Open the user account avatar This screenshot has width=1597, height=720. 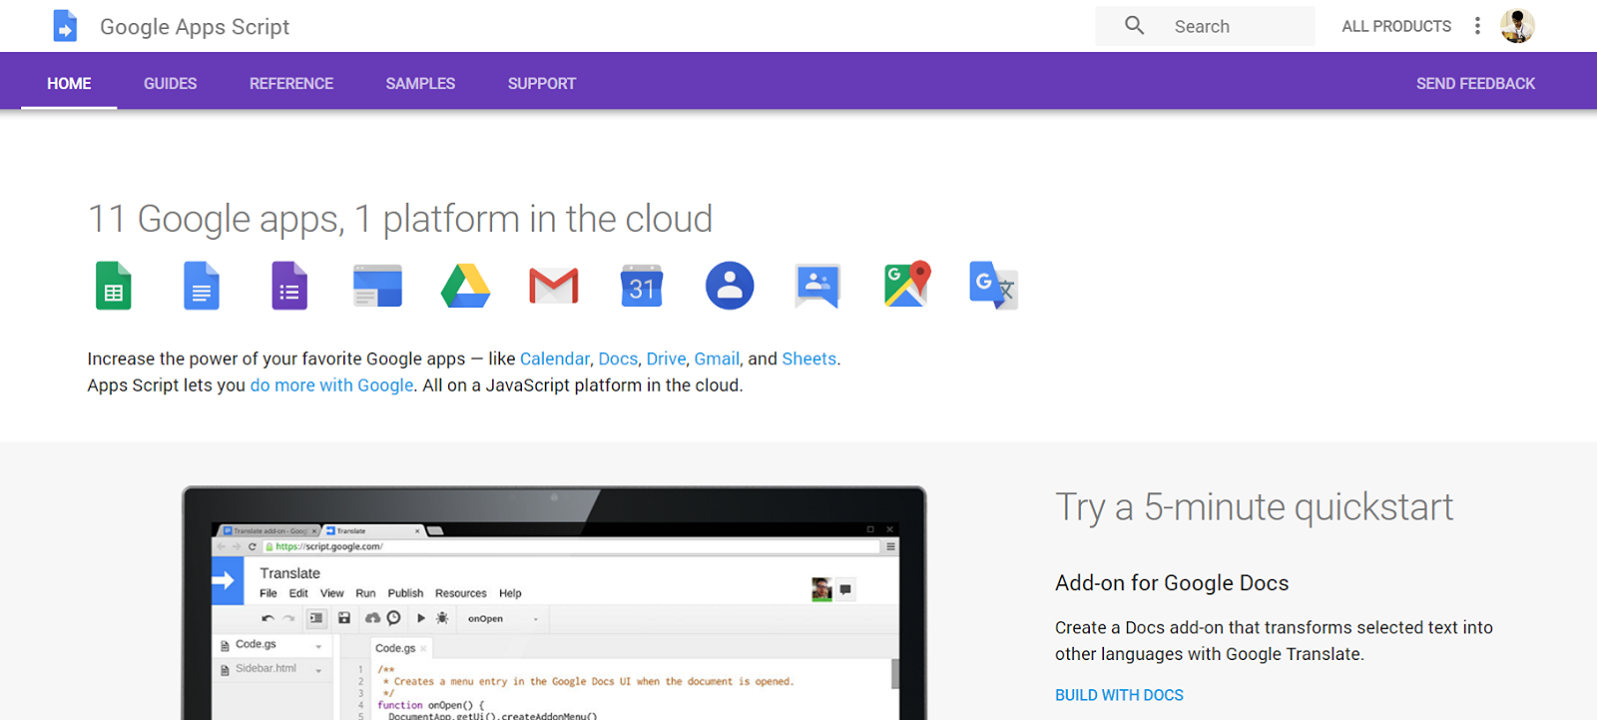click(x=1517, y=26)
